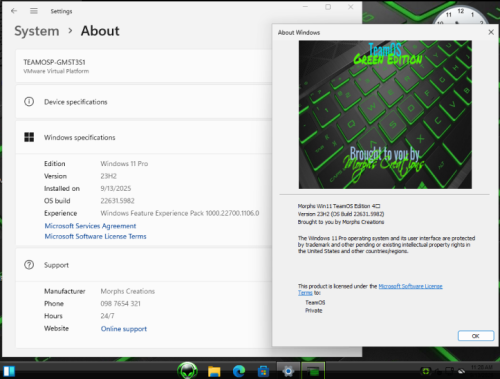This screenshot has width=500, height=379.
Task: Select the Hours value 24/7
Action: pos(107,316)
